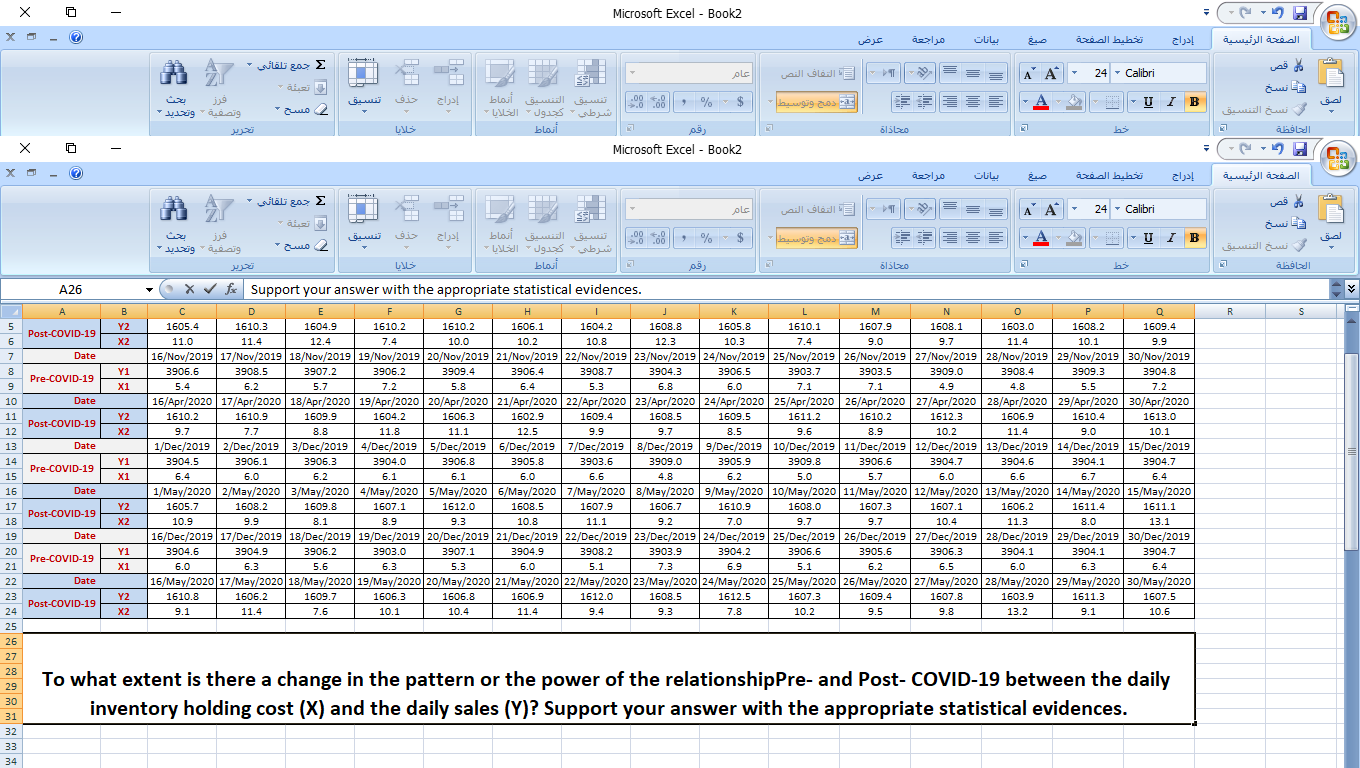Open the font size 24 dropdown in the lower ribbon
This screenshot has height=768, width=1360.
click(x=1074, y=209)
